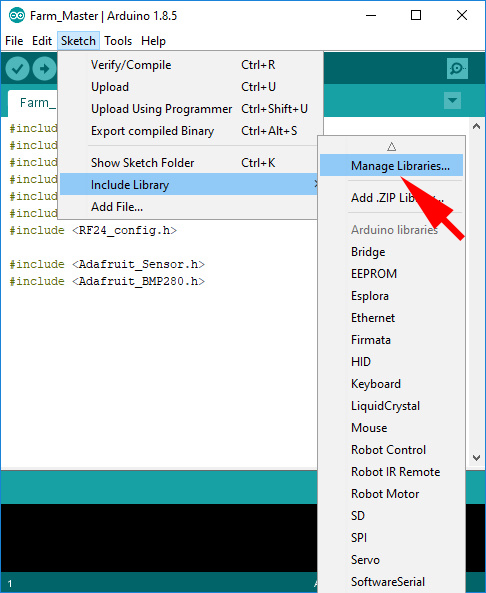The image size is (486, 593).
Task: Include the SD library
Action: pos(391,516)
